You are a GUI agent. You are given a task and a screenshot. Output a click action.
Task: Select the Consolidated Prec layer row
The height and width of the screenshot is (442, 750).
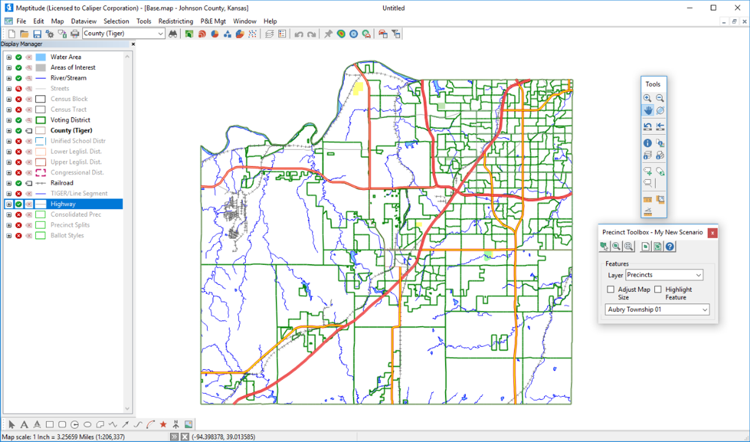pos(63,215)
